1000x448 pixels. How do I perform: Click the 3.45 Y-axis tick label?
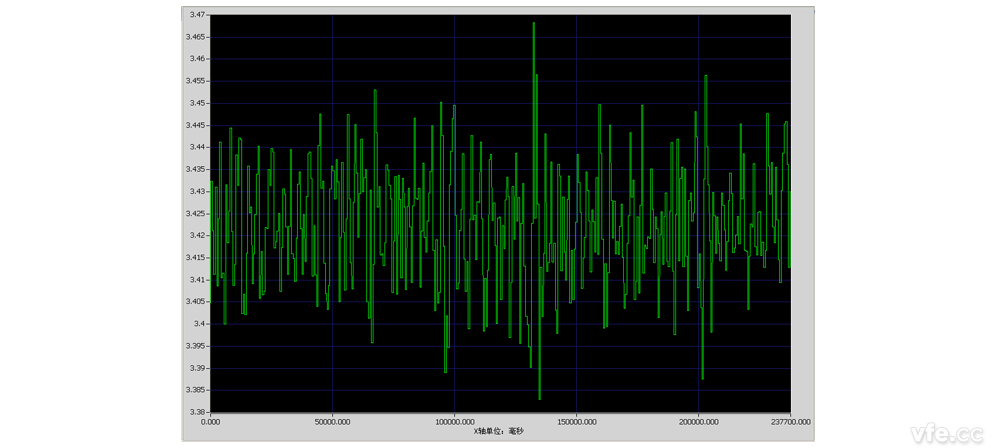[197, 103]
